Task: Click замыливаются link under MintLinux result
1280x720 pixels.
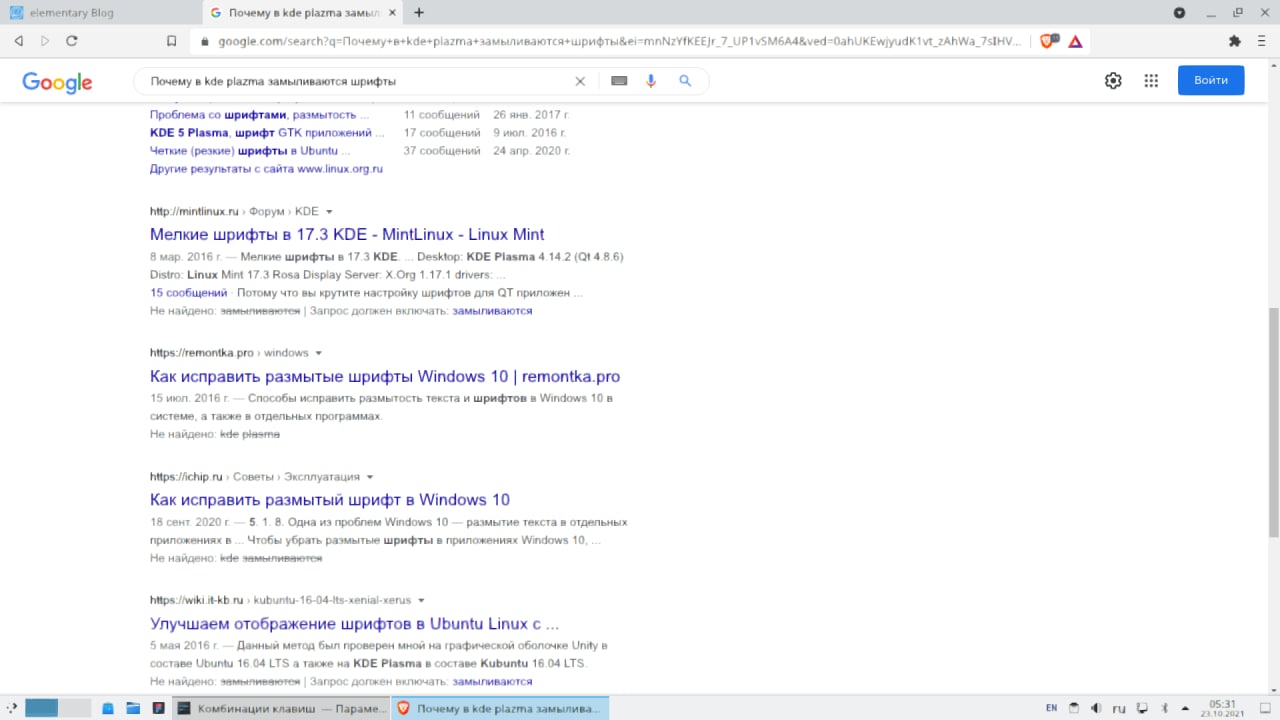Action: pos(492,311)
